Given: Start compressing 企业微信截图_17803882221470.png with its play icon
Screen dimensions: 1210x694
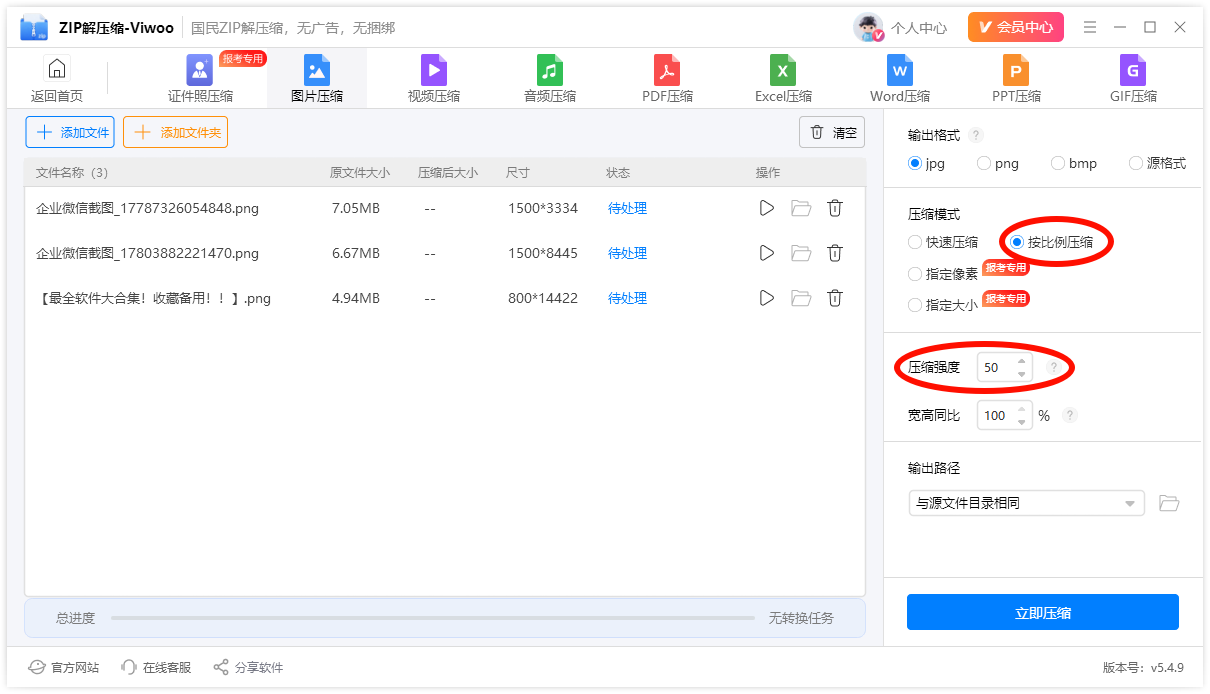Looking at the screenshot, I should coord(767,253).
